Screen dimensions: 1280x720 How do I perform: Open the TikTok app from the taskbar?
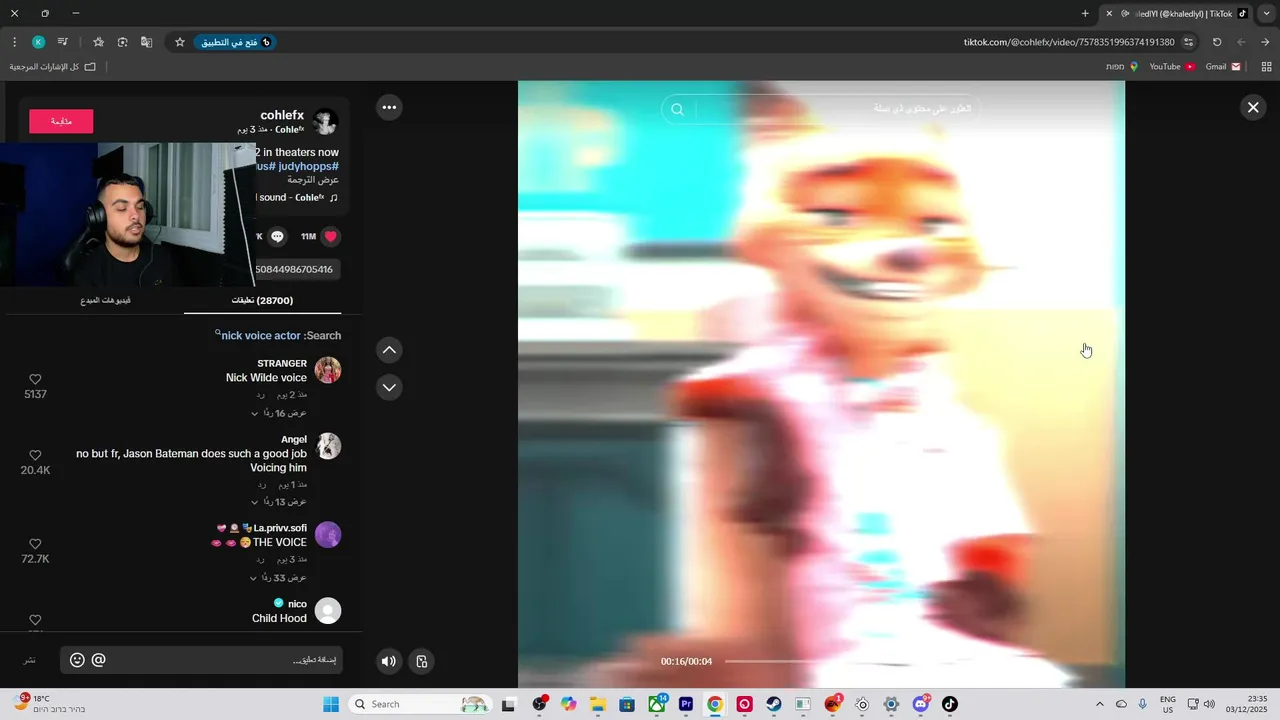point(950,704)
